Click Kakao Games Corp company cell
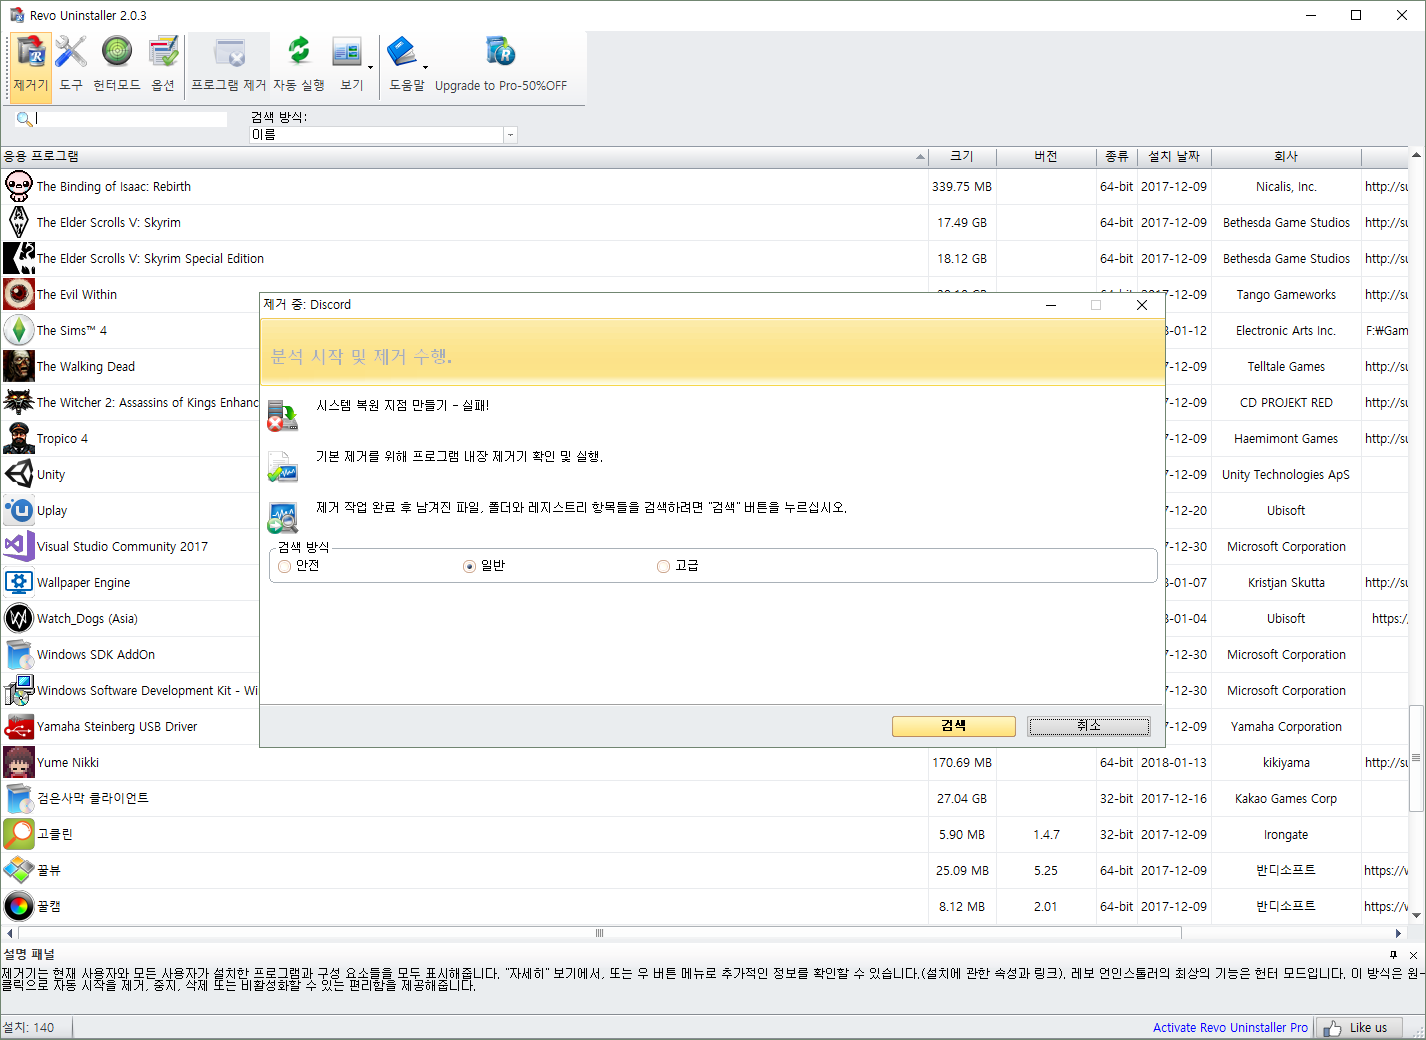Image resolution: width=1426 pixels, height=1040 pixels. pyautogui.click(x=1286, y=799)
